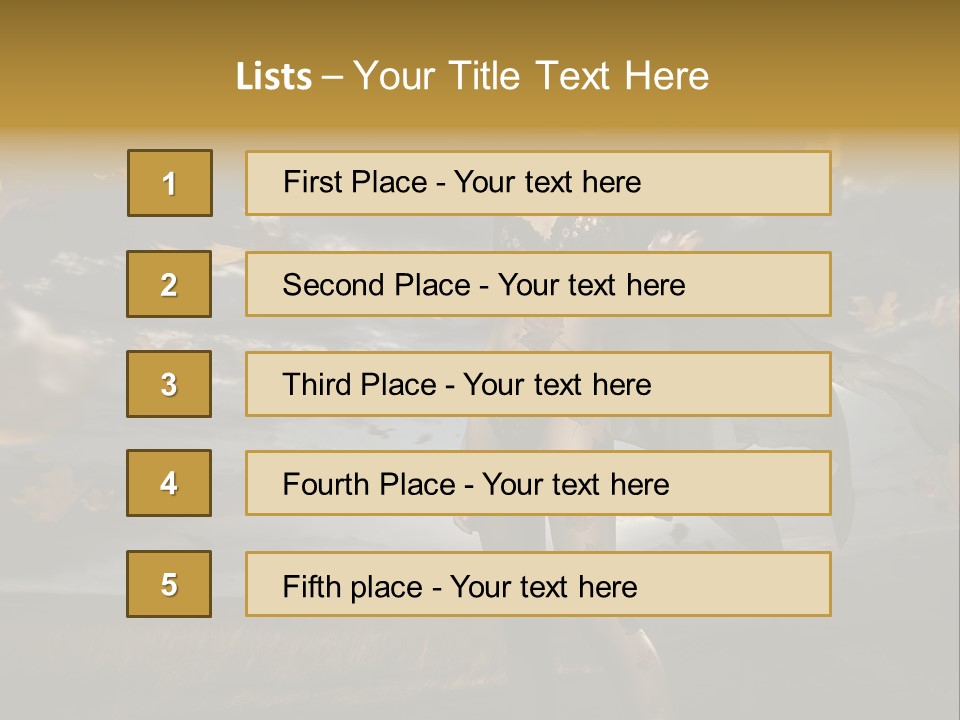This screenshot has height=720, width=960.
Task: Click the word Fourth in the list
Action: click(325, 484)
